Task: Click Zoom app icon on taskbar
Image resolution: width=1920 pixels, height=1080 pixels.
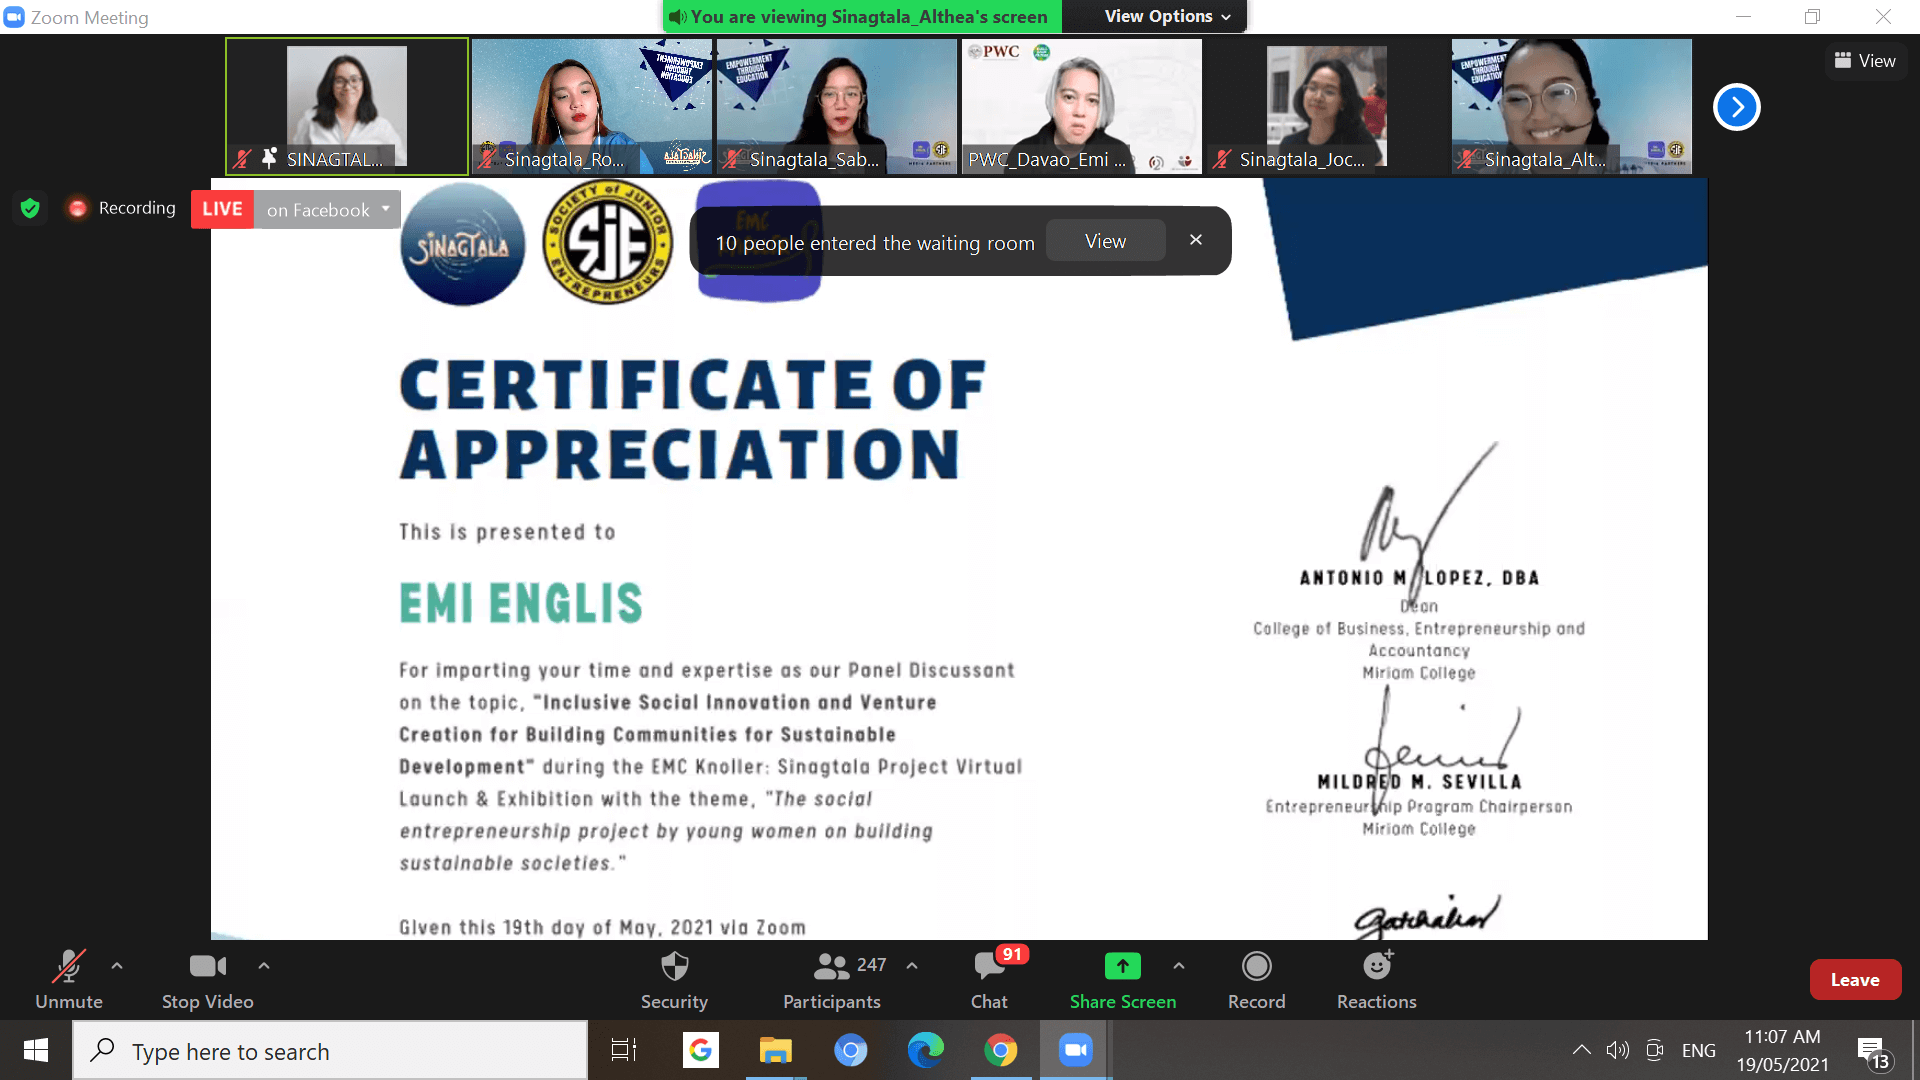Action: 1076,1050
